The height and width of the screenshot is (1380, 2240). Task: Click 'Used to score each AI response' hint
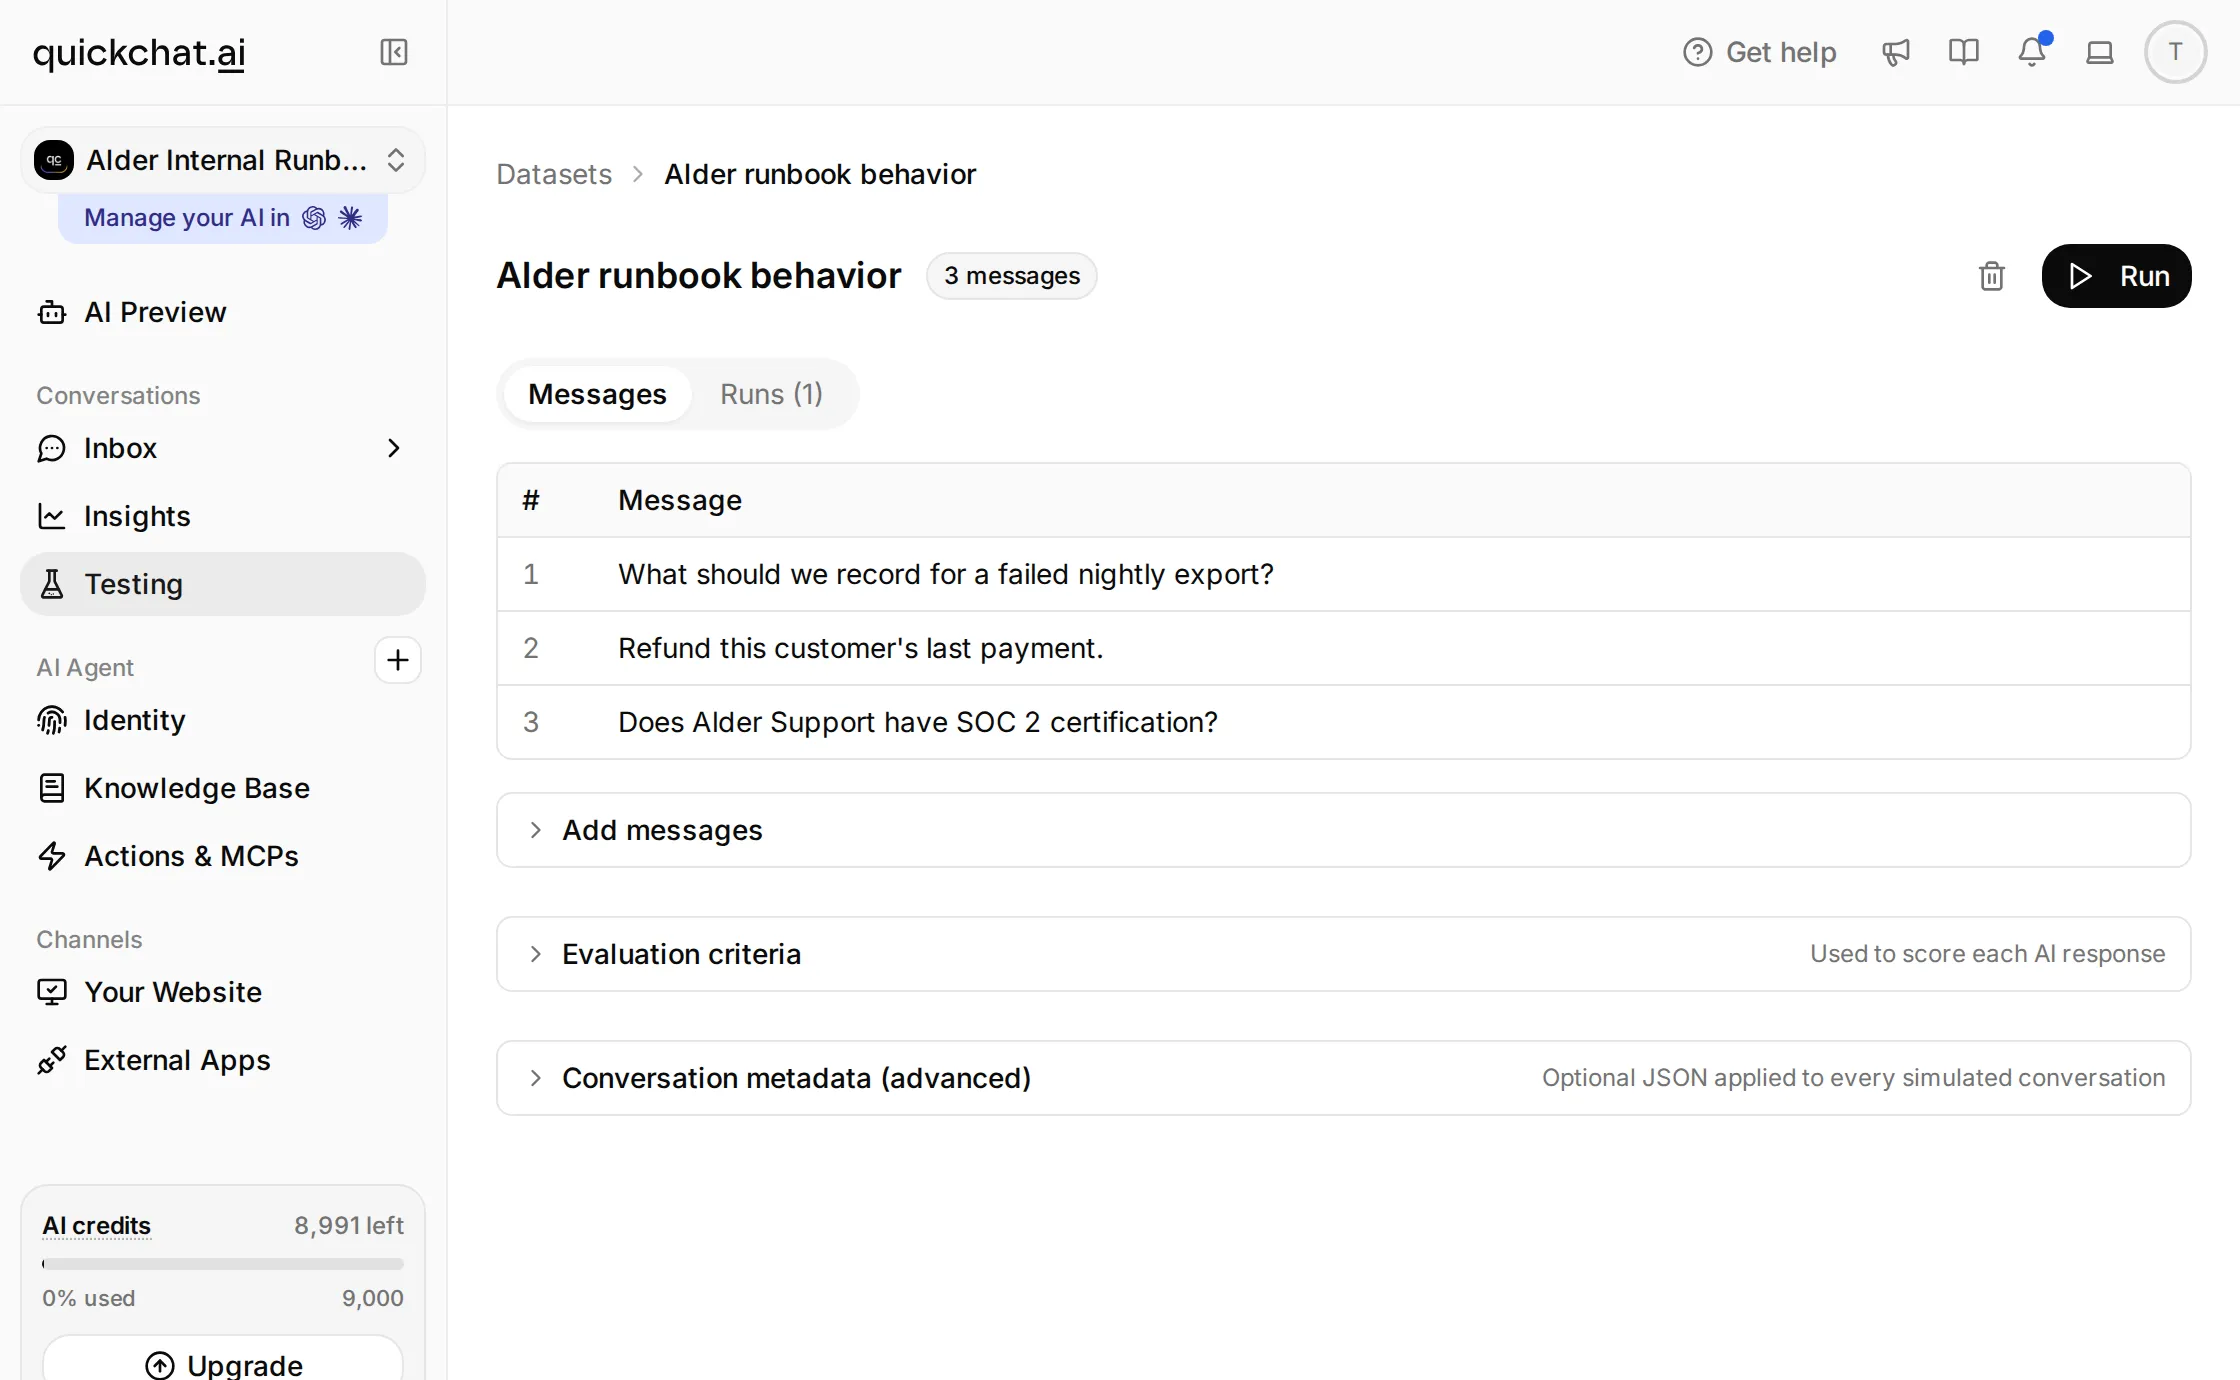(x=1987, y=955)
